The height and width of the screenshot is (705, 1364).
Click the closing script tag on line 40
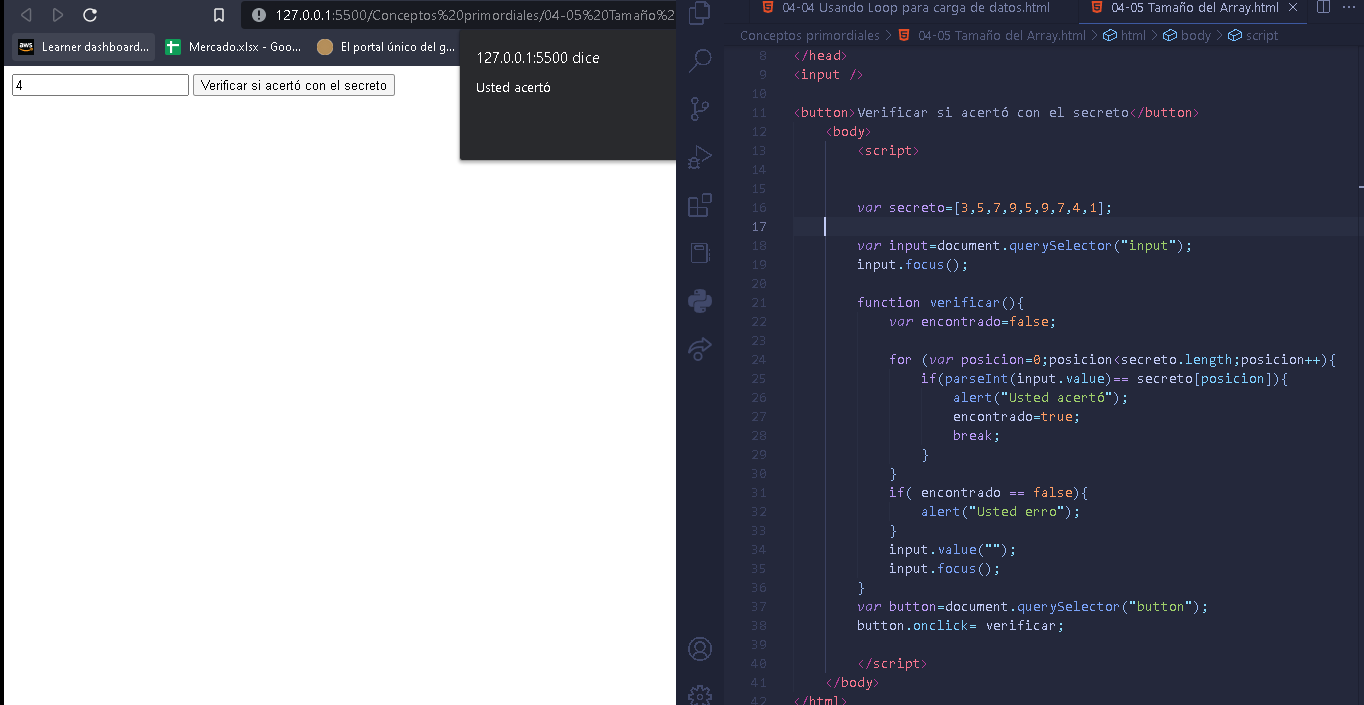tap(893, 664)
